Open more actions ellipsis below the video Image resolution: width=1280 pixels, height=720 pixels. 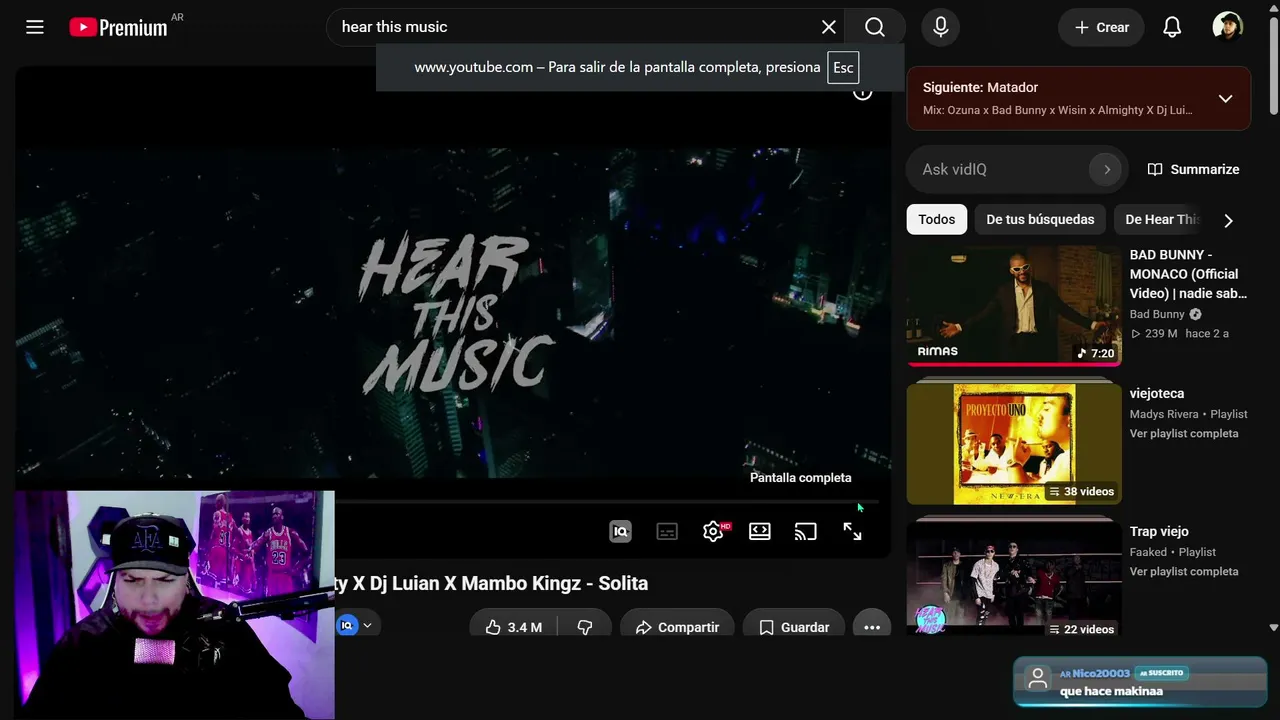pyautogui.click(x=872, y=627)
